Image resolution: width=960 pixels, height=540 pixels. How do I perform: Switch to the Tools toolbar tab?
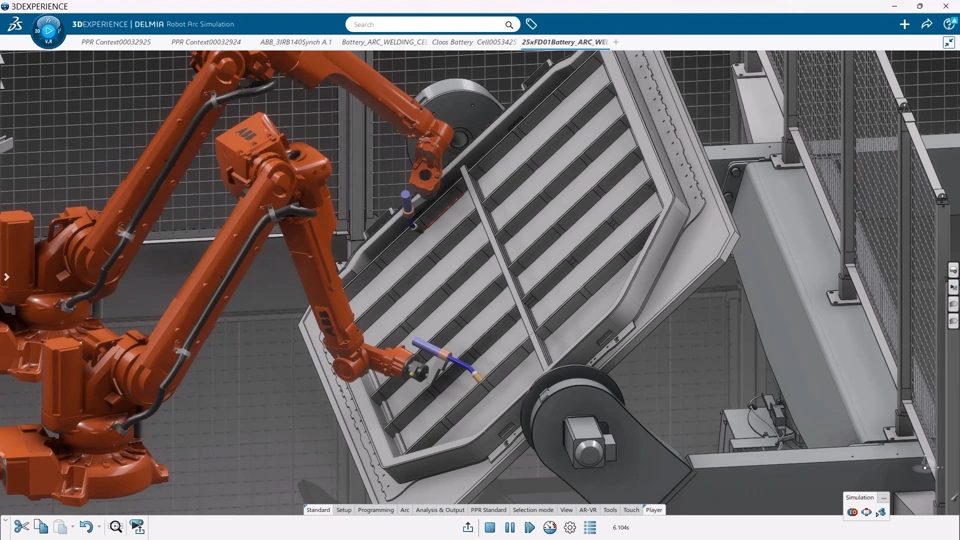click(x=610, y=510)
